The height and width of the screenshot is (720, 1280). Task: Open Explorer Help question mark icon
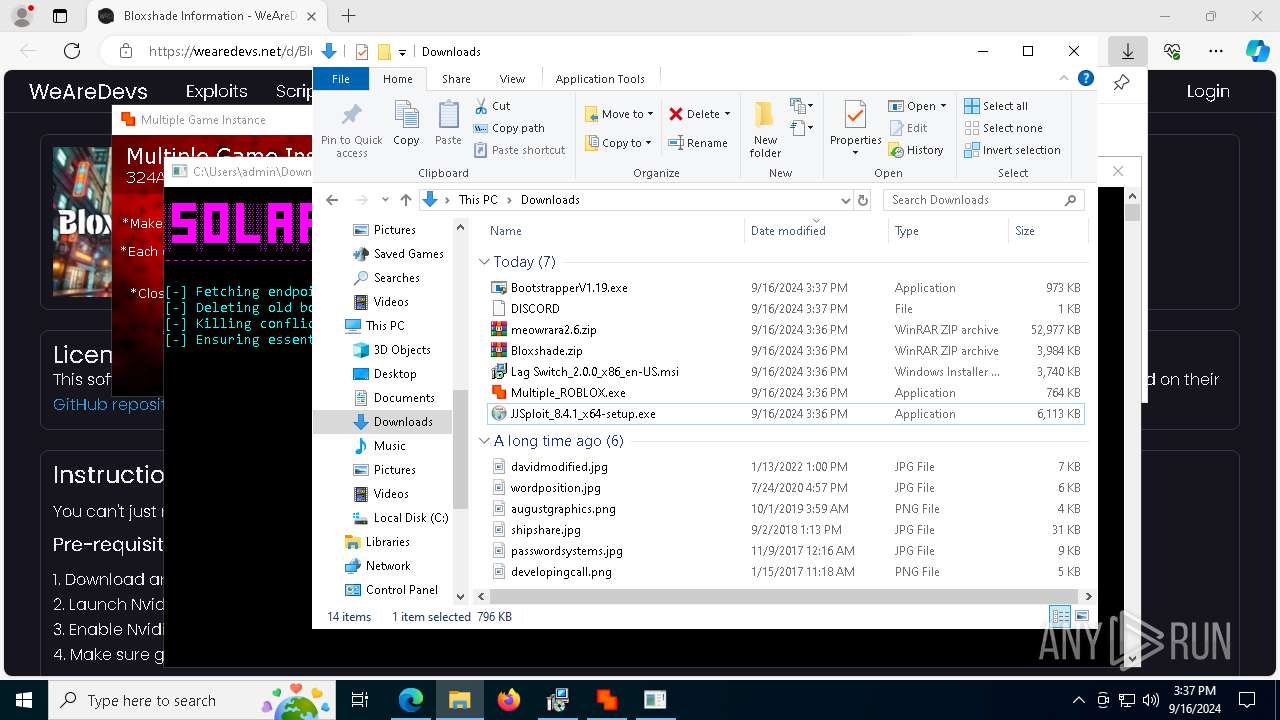coord(1086,78)
